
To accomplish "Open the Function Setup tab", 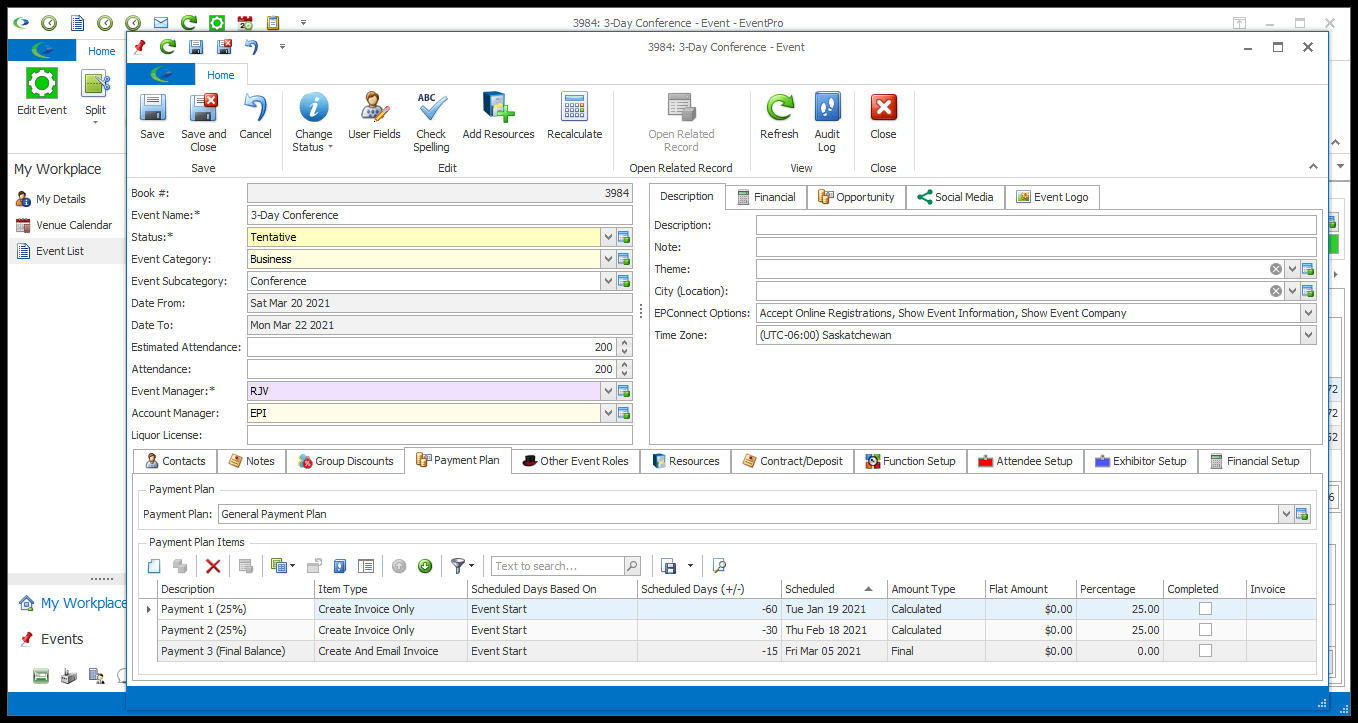I will pos(910,461).
